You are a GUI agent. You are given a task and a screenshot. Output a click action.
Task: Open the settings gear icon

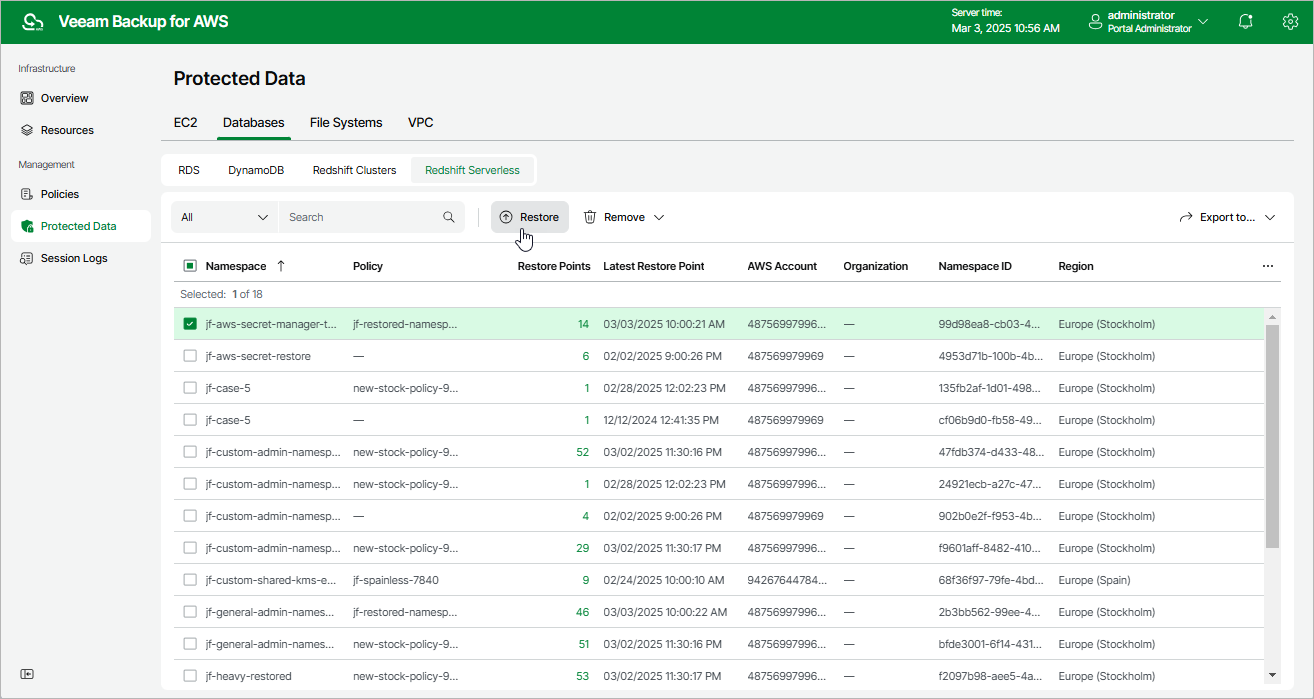click(x=1290, y=22)
